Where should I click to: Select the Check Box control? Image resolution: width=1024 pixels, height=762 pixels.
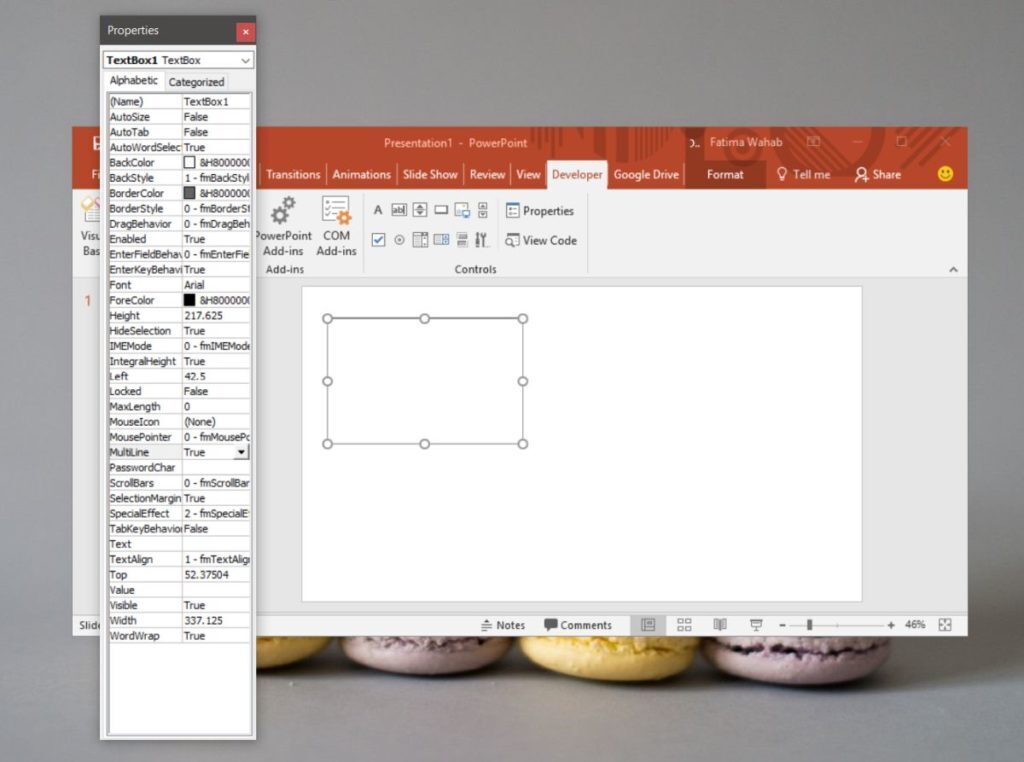379,240
